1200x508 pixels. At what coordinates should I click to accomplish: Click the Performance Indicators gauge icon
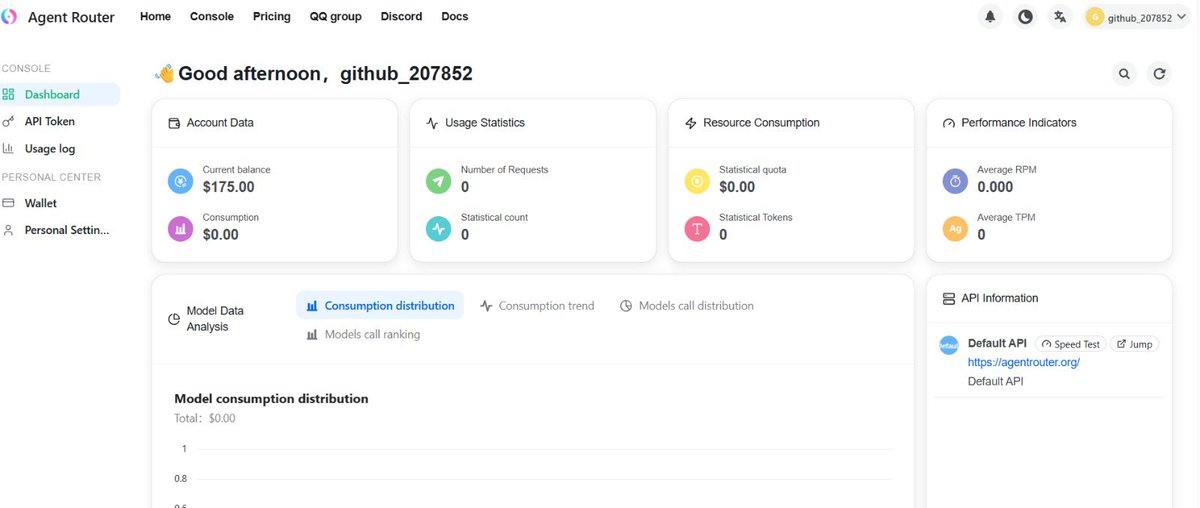pyautogui.click(x=949, y=123)
